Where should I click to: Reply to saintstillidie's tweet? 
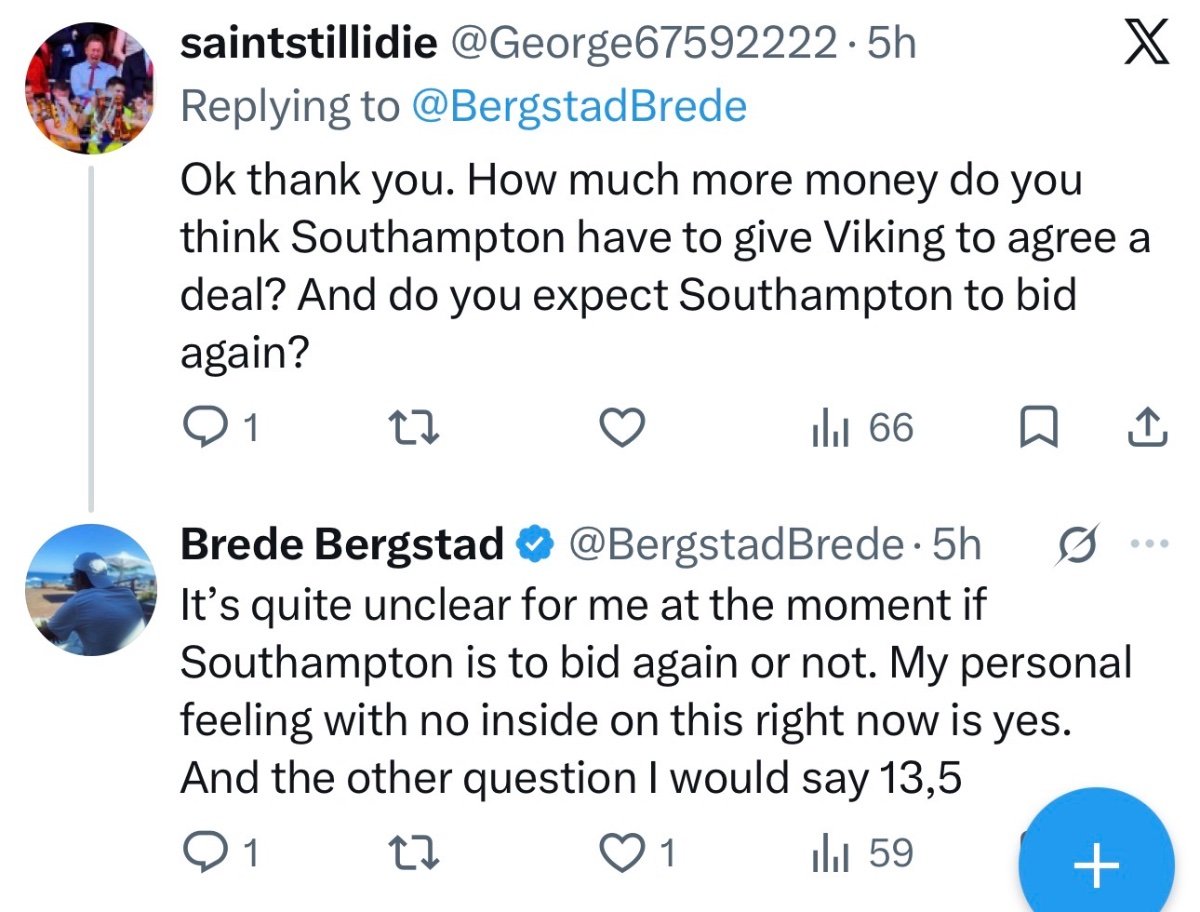[224, 428]
